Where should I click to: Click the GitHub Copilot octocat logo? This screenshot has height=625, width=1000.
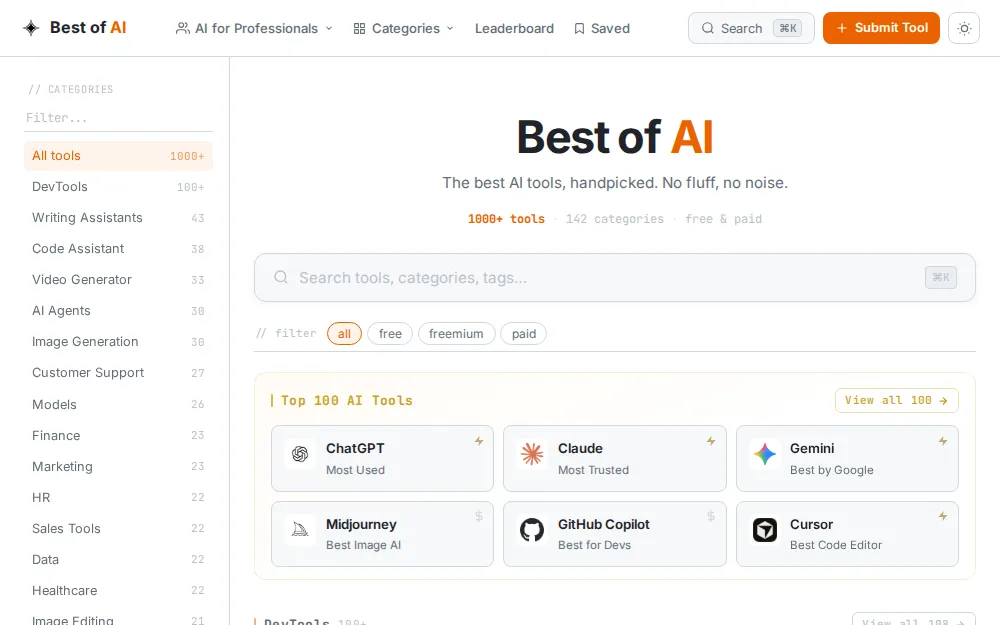coord(532,529)
